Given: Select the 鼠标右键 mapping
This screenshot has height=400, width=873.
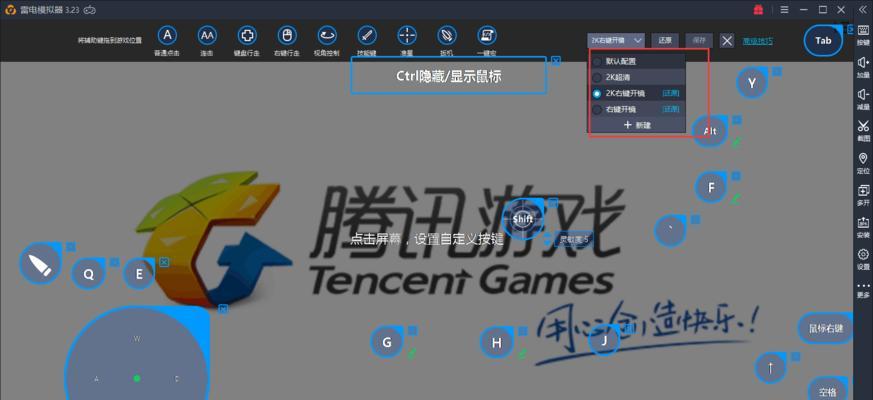Looking at the screenshot, I should point(827,328).
